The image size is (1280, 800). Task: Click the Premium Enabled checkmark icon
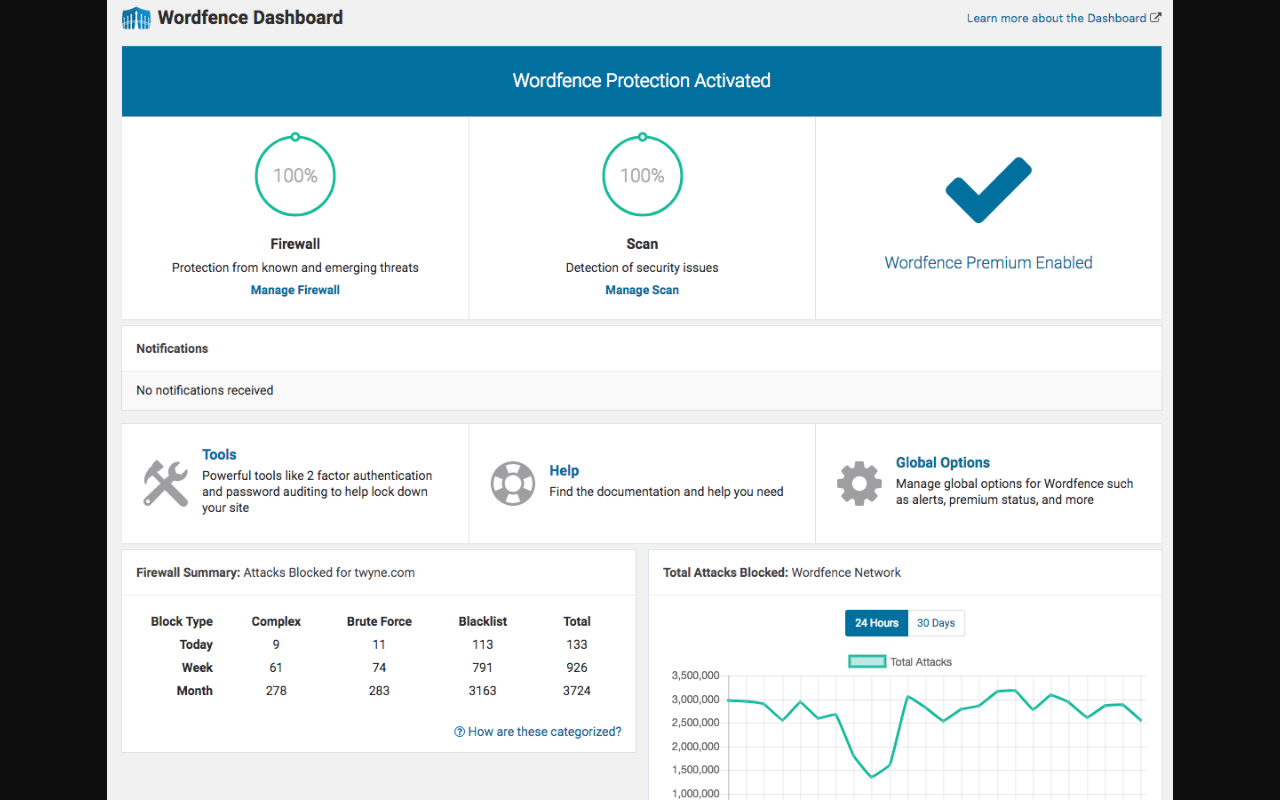tap(988, 190)
